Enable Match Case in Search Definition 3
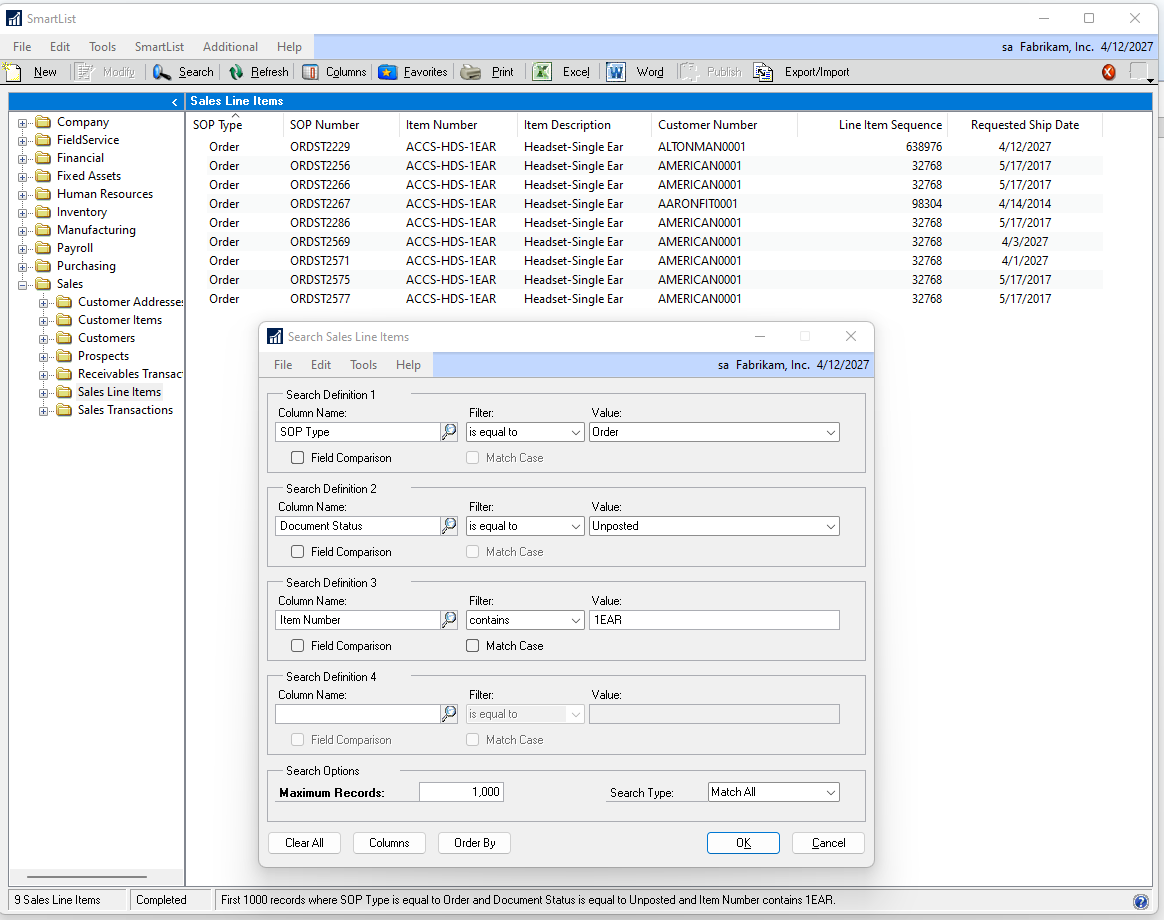The width and height of the screenshot is (1164, 920). tap(472, 646)
